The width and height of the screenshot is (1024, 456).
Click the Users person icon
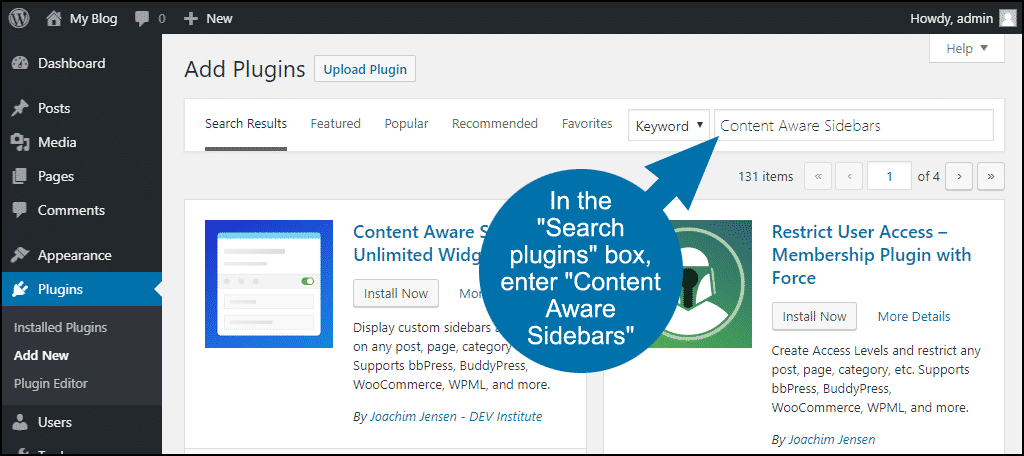pos(21,423)
